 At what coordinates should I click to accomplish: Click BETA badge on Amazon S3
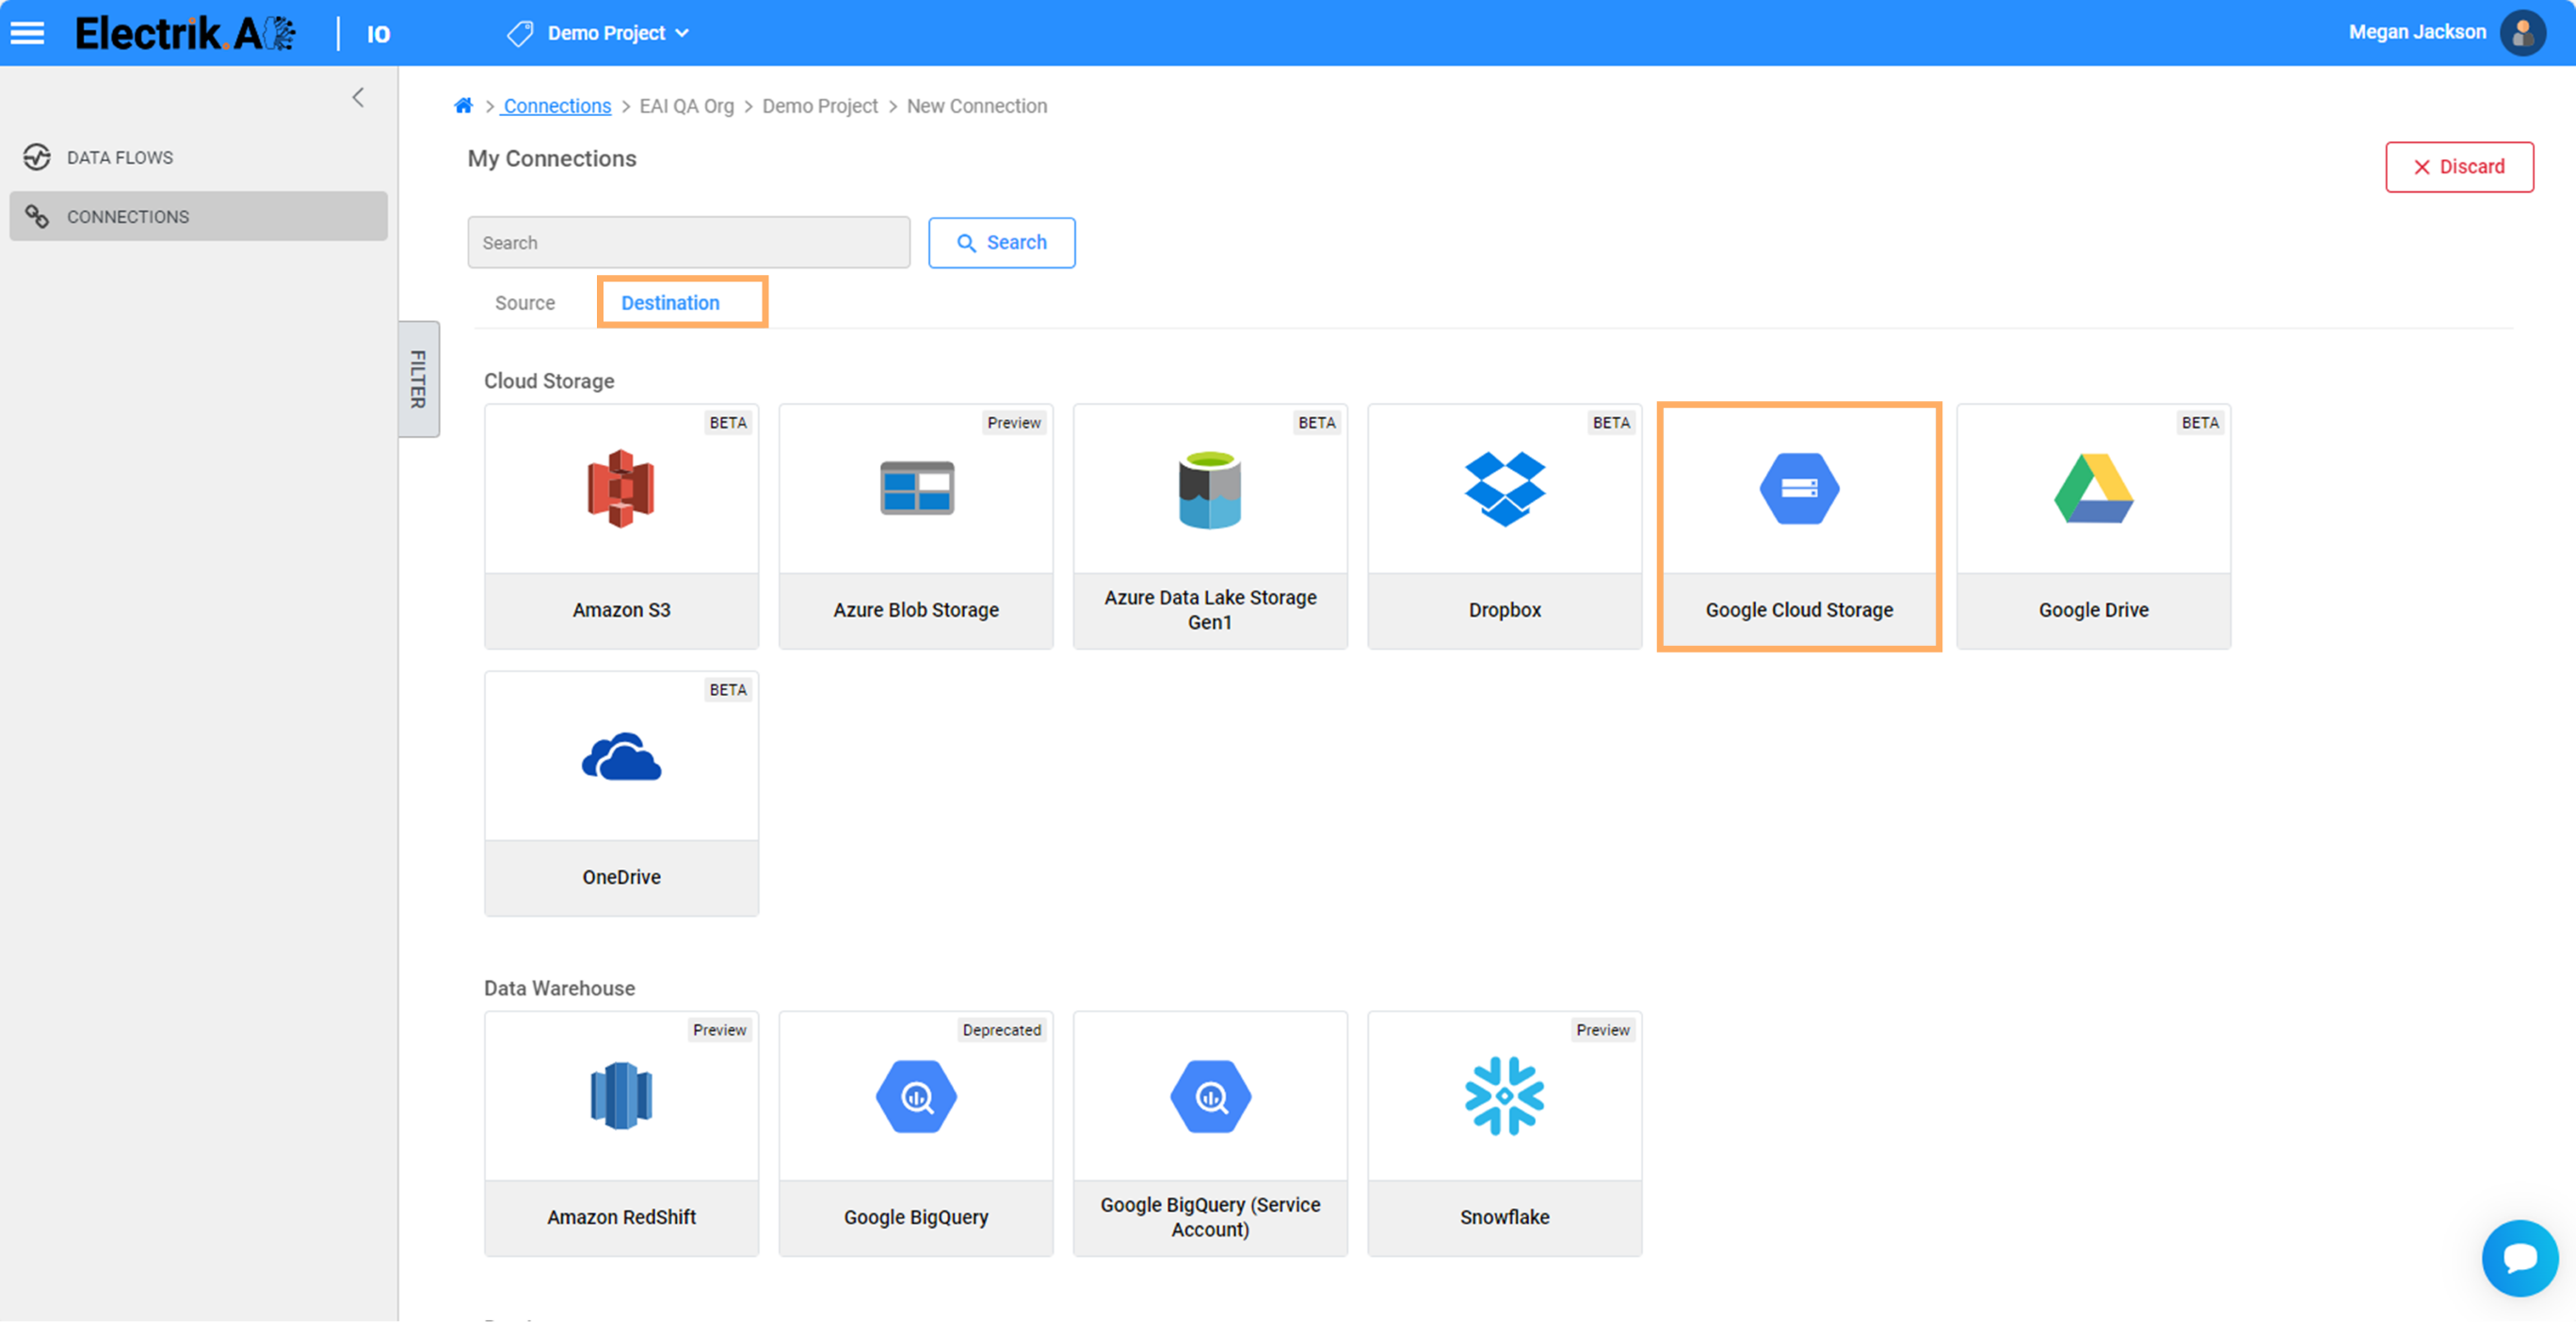[728, 423]
